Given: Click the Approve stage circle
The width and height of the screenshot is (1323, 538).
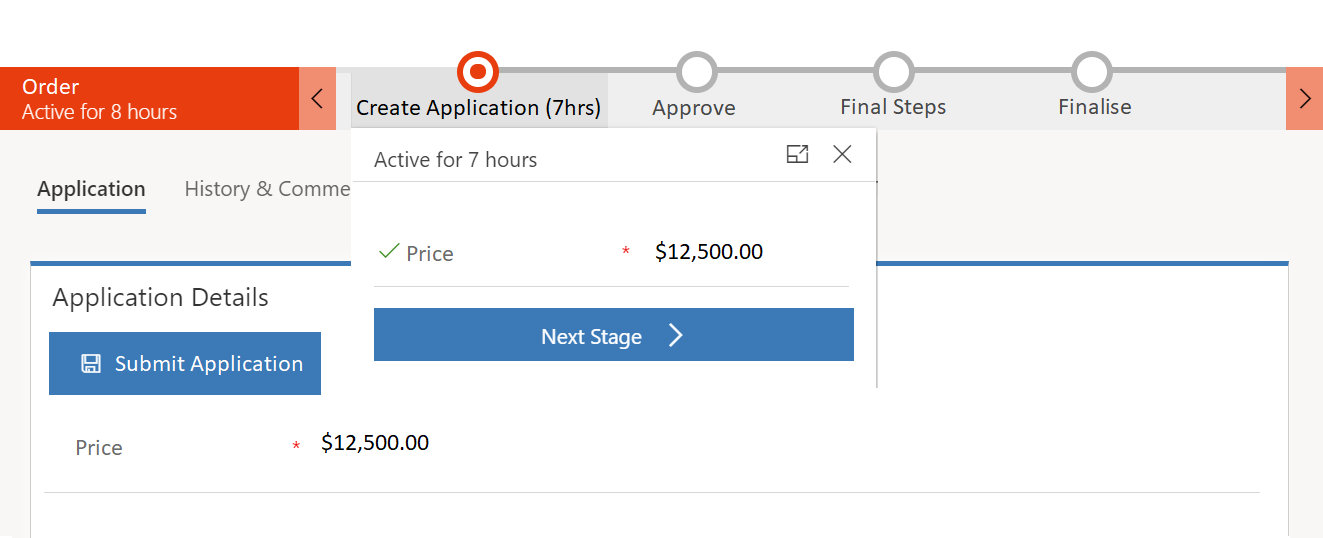Looking at the screenshot, I should (x=696, y=72).
